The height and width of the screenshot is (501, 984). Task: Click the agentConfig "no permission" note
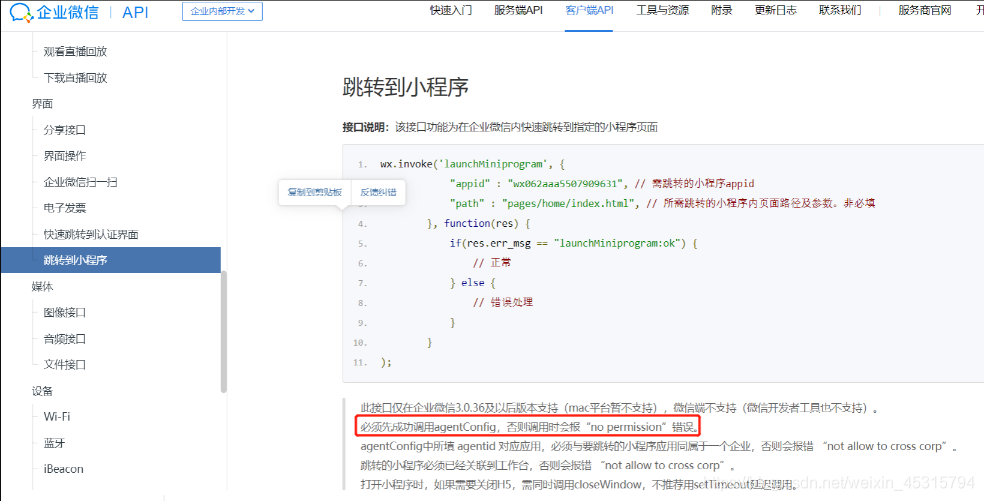(529, 428)
